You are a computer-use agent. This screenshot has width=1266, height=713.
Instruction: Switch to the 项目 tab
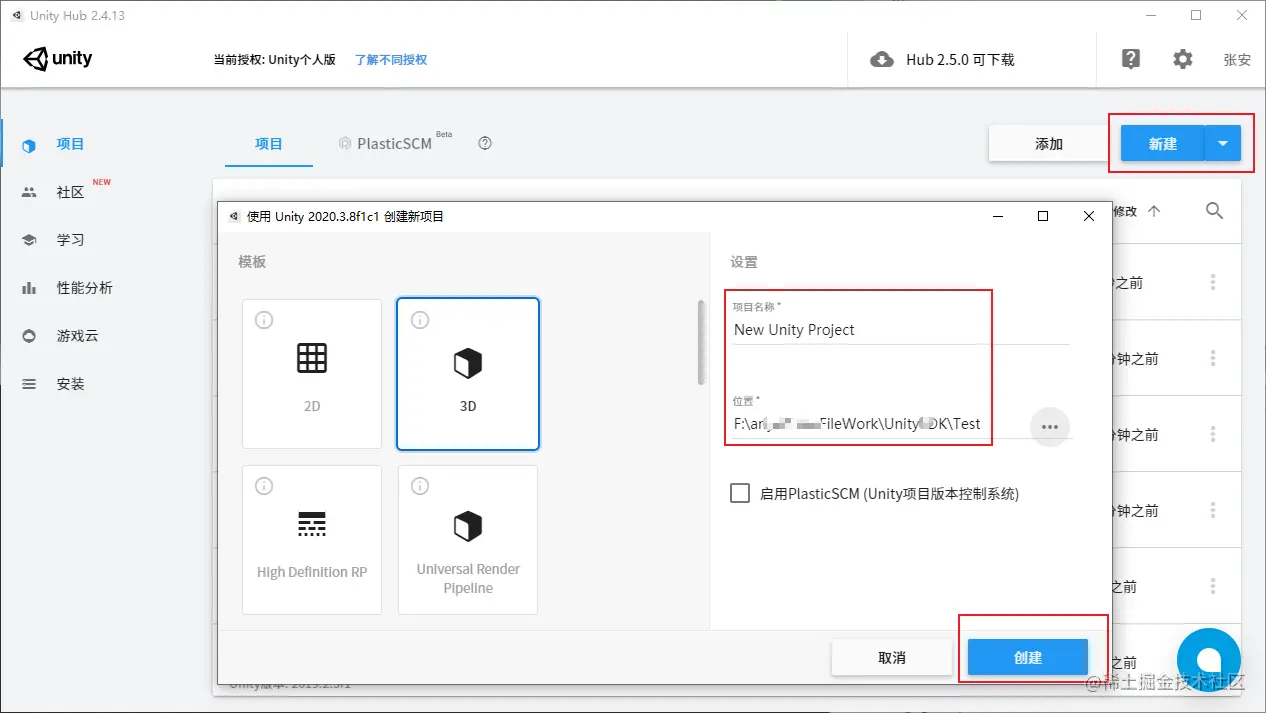tap(269, 144)
